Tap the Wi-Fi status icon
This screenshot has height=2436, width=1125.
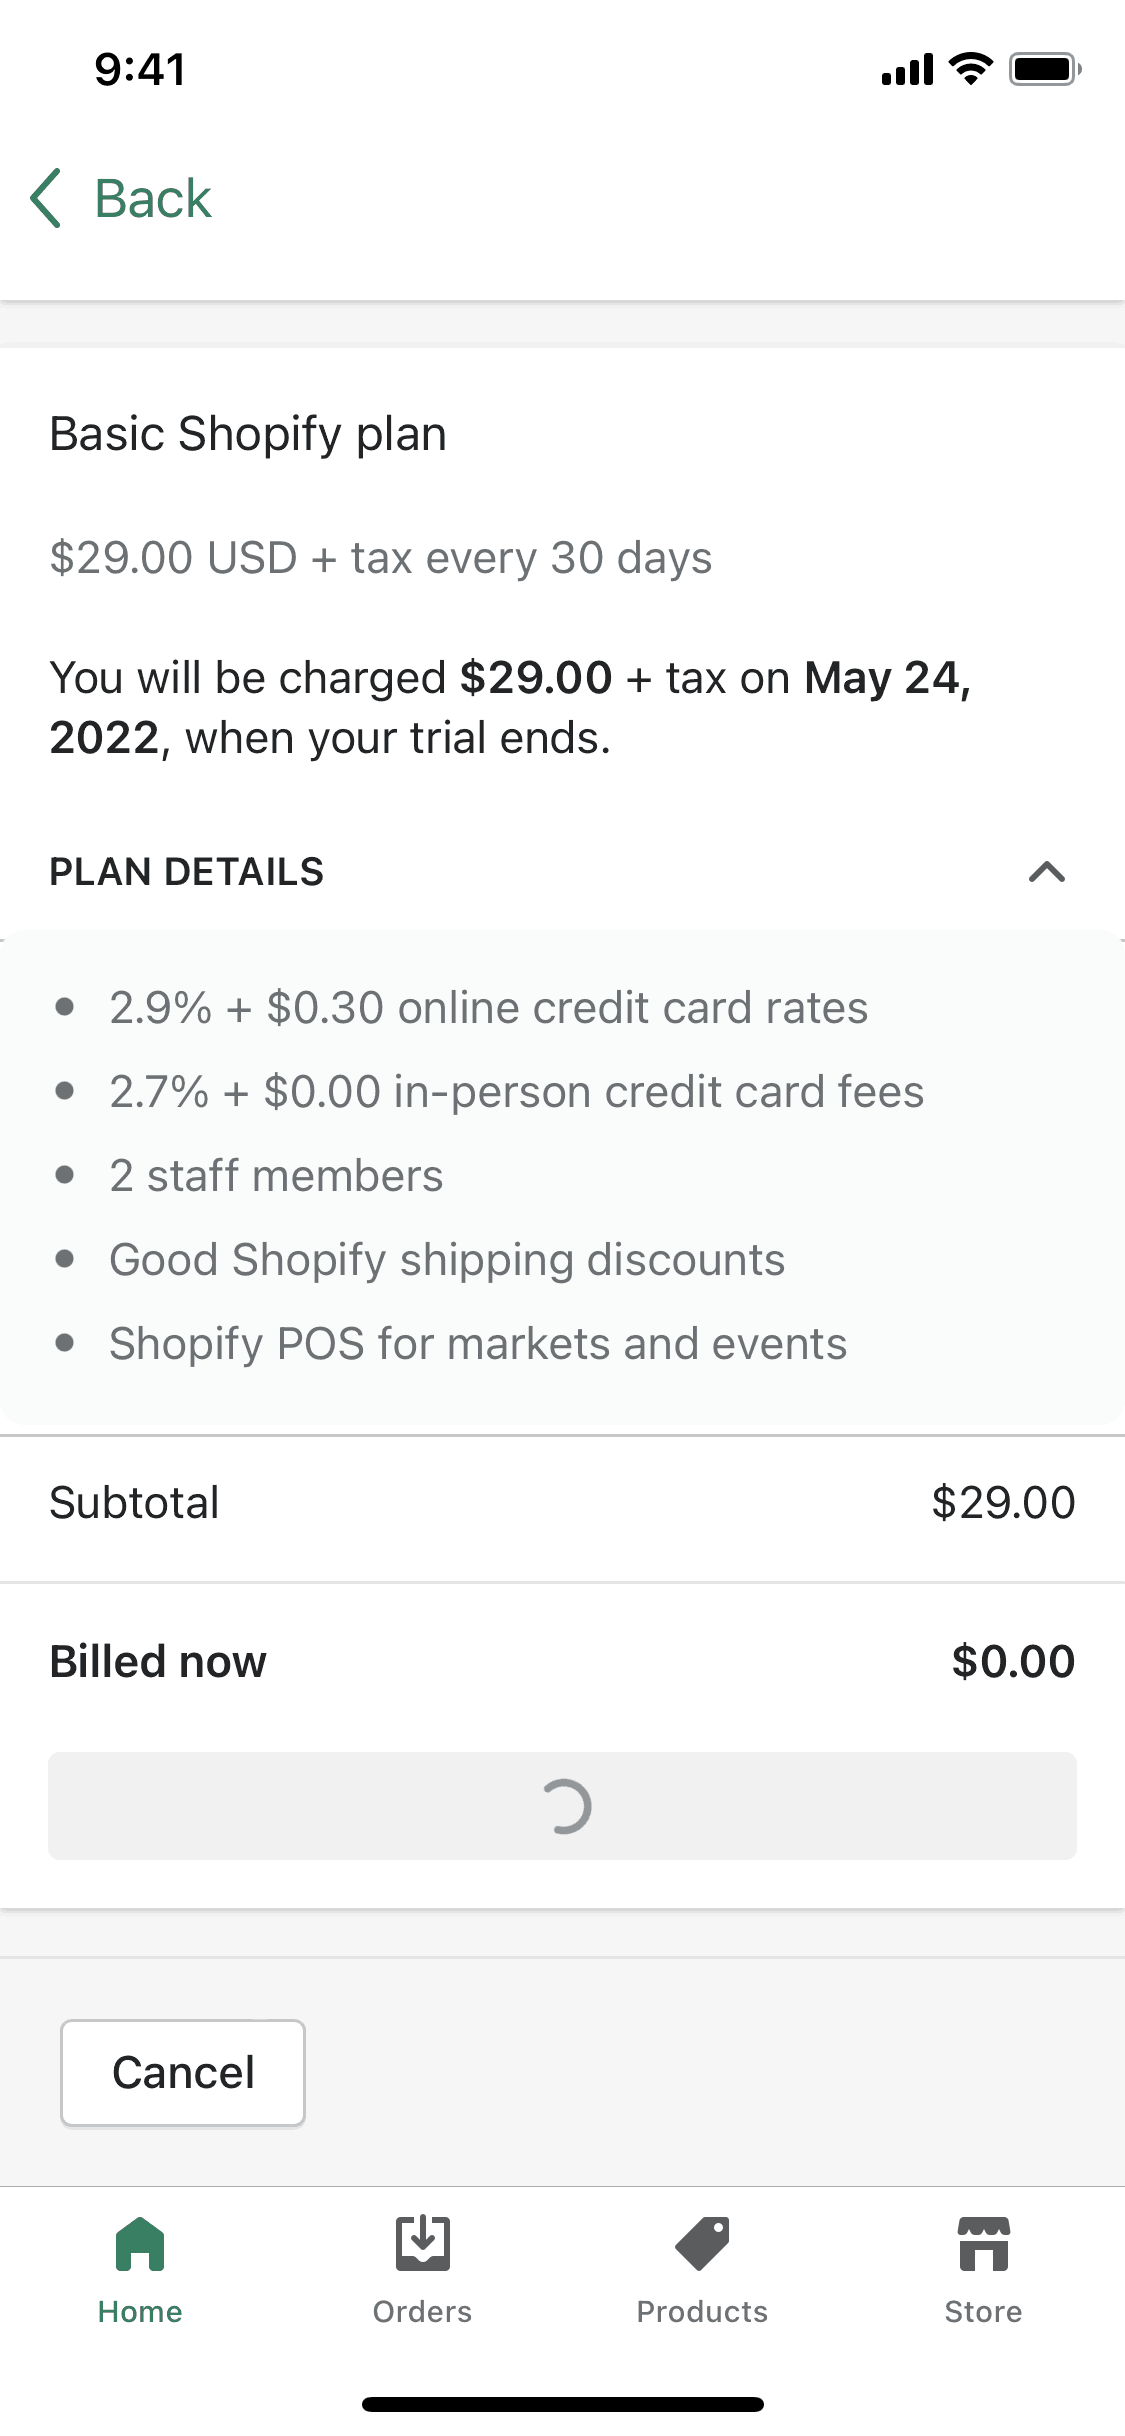[x=970, y=69]
